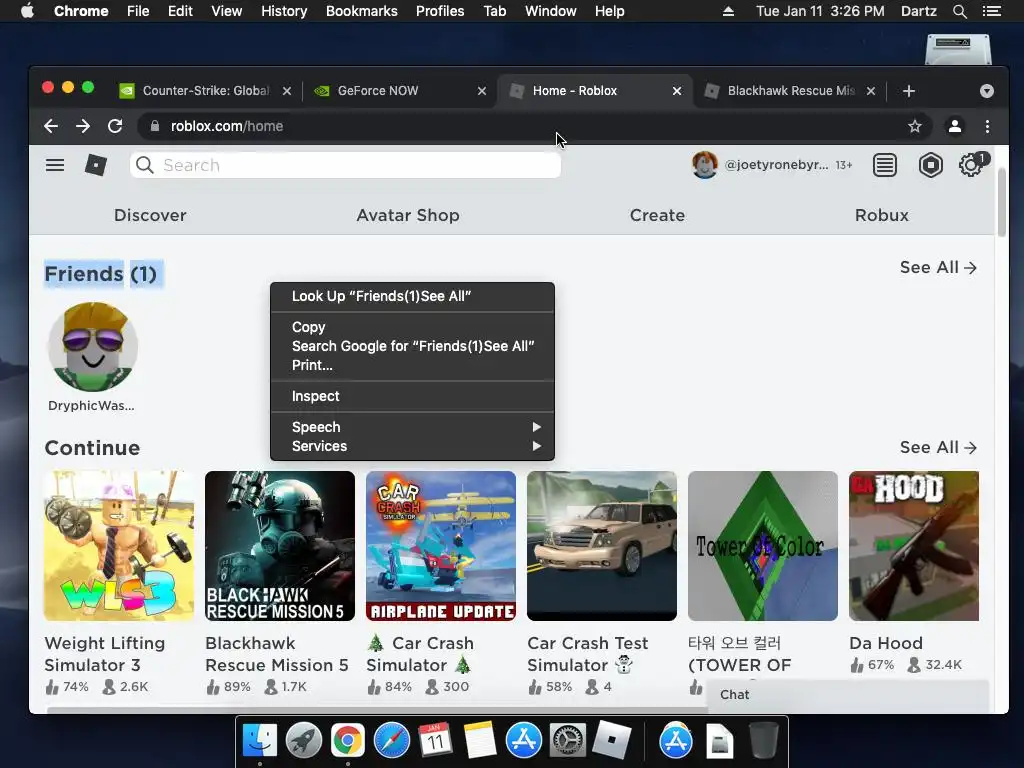Open the Roblox app in the Dock
The image size is (1024, 768).
611,741
